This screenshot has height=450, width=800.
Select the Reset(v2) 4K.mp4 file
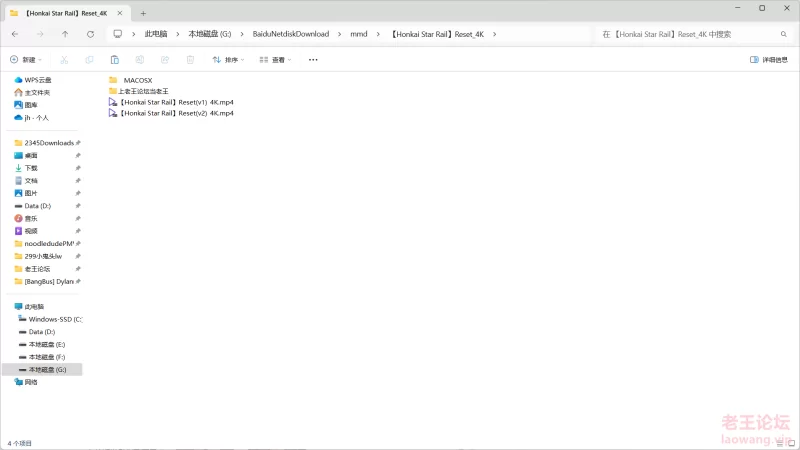(x=171, y=113)
